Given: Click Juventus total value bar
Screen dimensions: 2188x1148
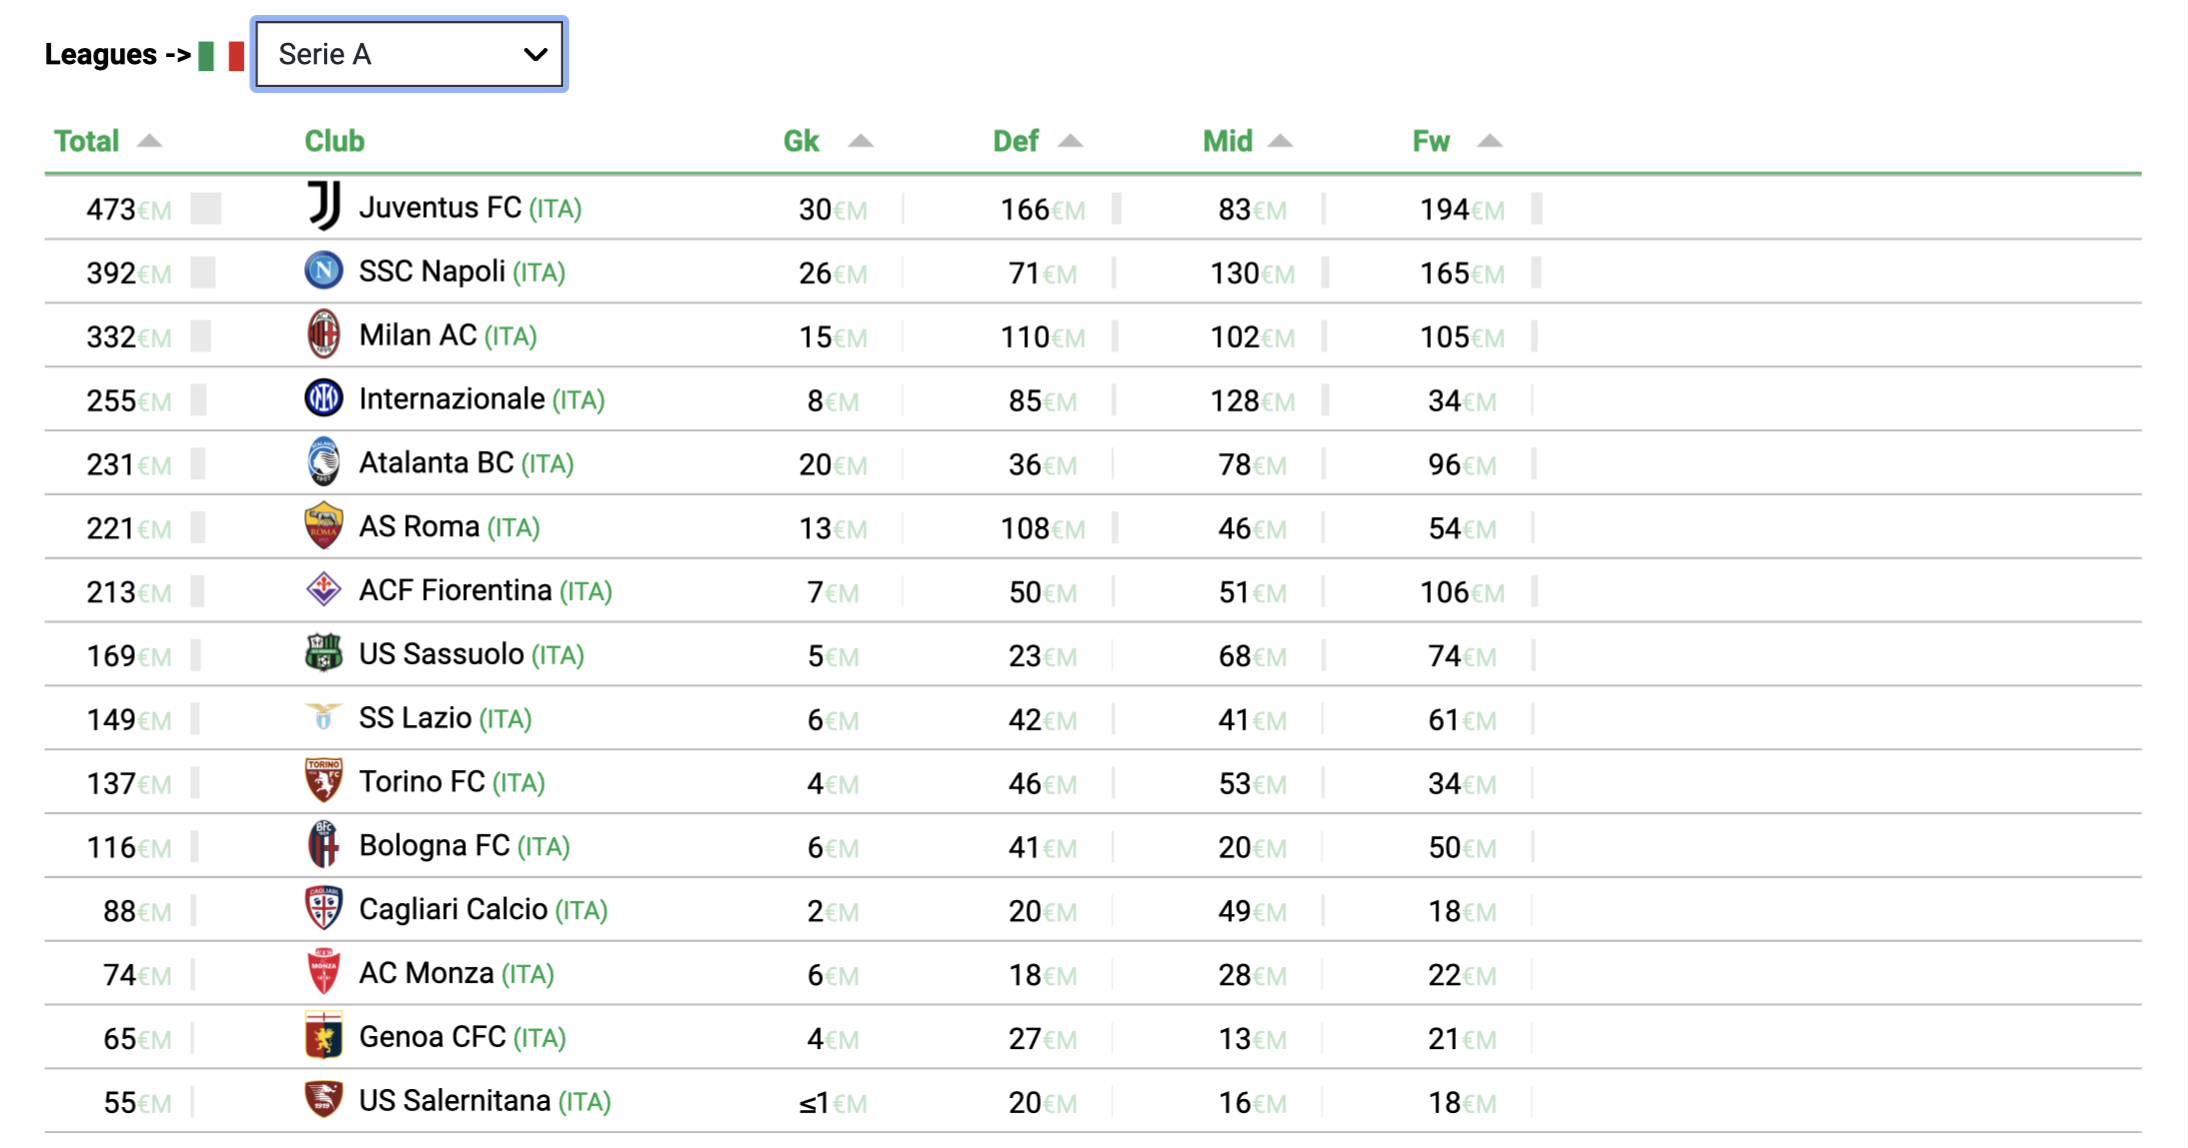Looking at the screenshot, I should click(205, 209).
